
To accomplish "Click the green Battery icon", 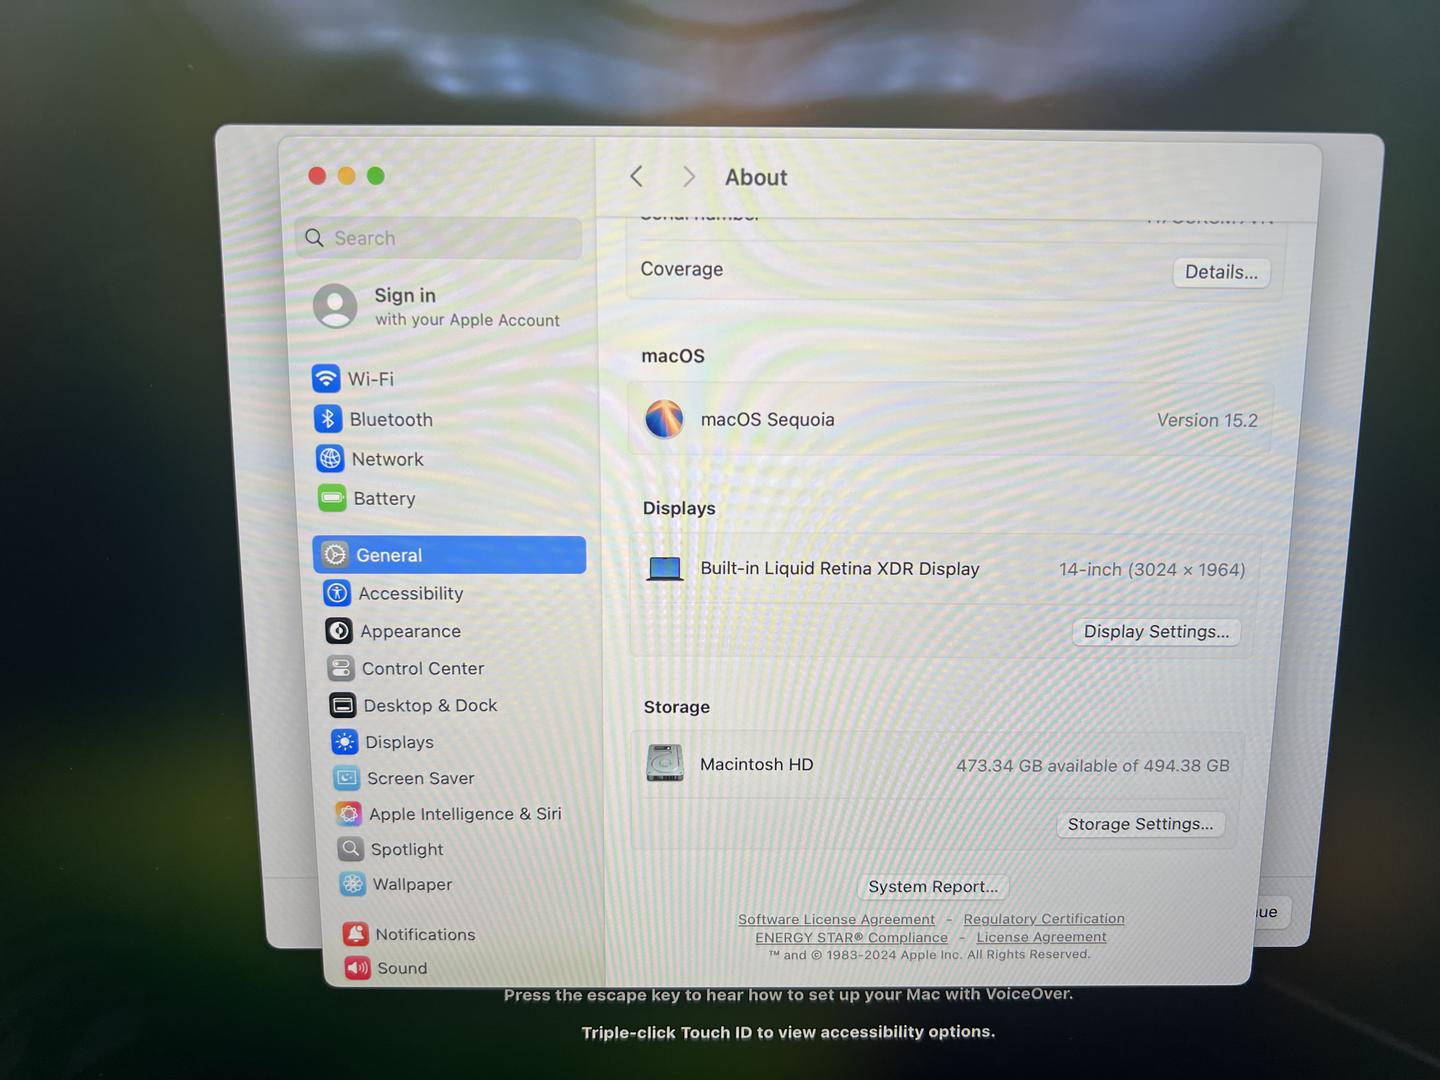I will pos(332,497).
